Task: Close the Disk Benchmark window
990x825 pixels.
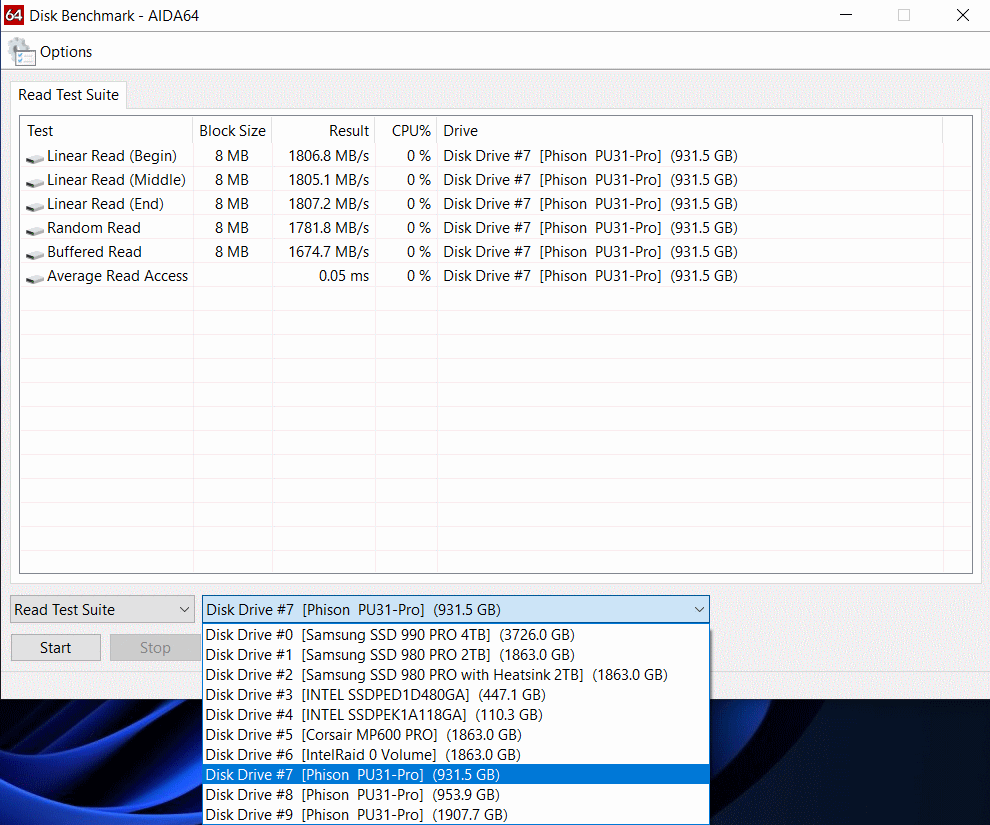Action: coord(962,15)
